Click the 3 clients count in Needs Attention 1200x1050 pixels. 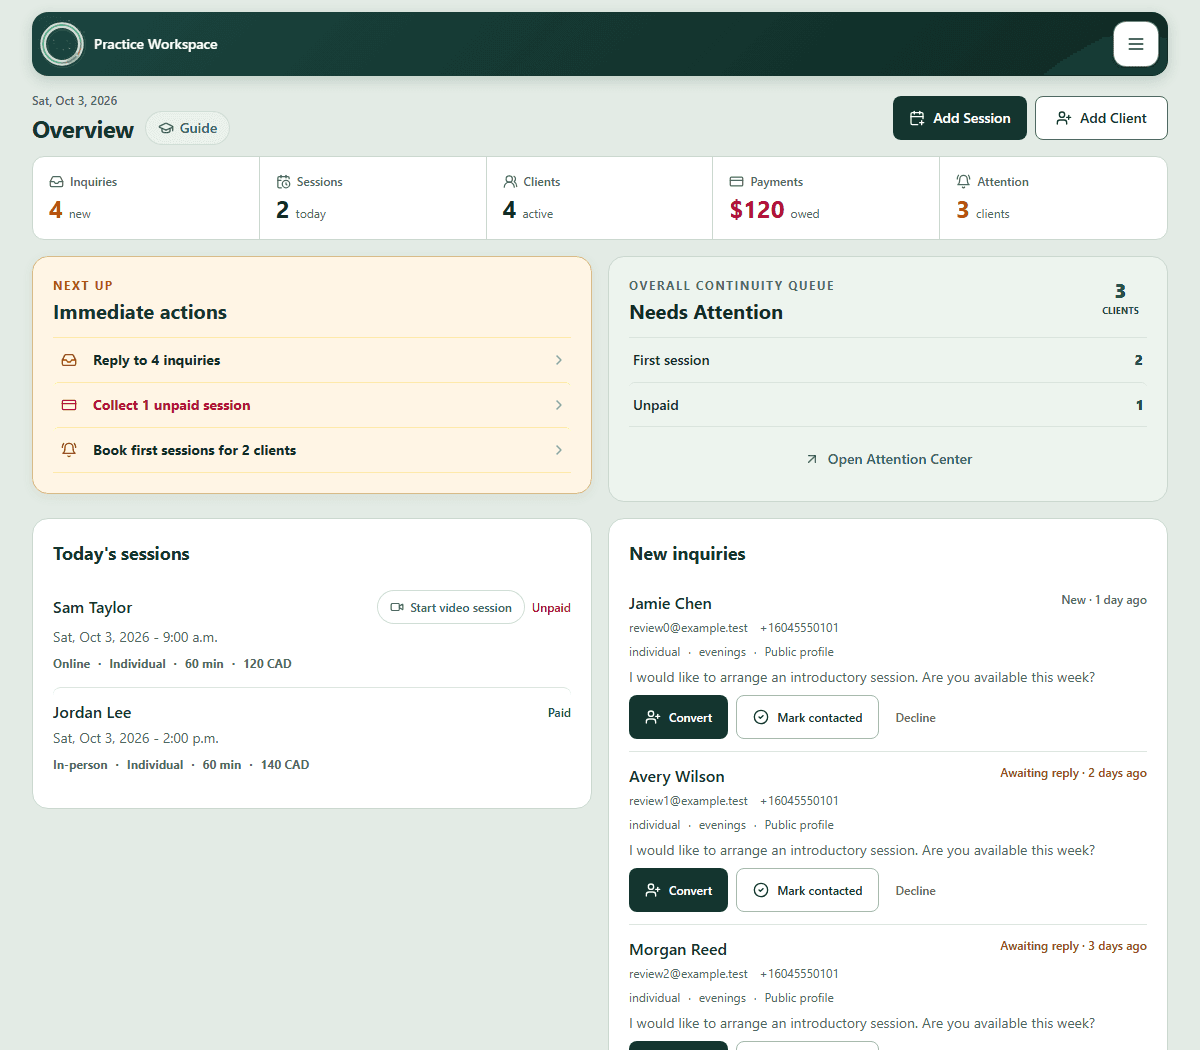click(1120, 298)
